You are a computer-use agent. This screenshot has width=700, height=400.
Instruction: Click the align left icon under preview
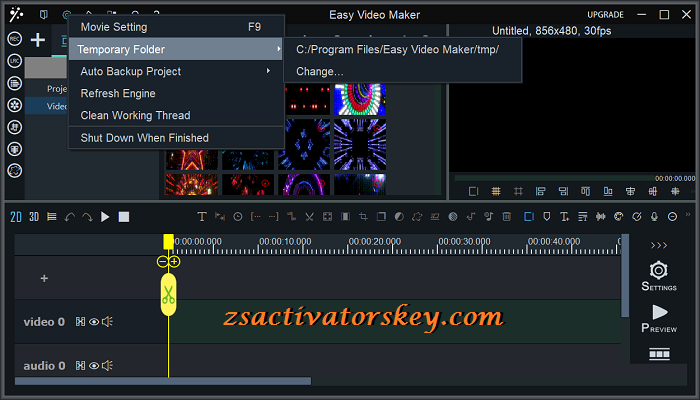coord(541,192)
